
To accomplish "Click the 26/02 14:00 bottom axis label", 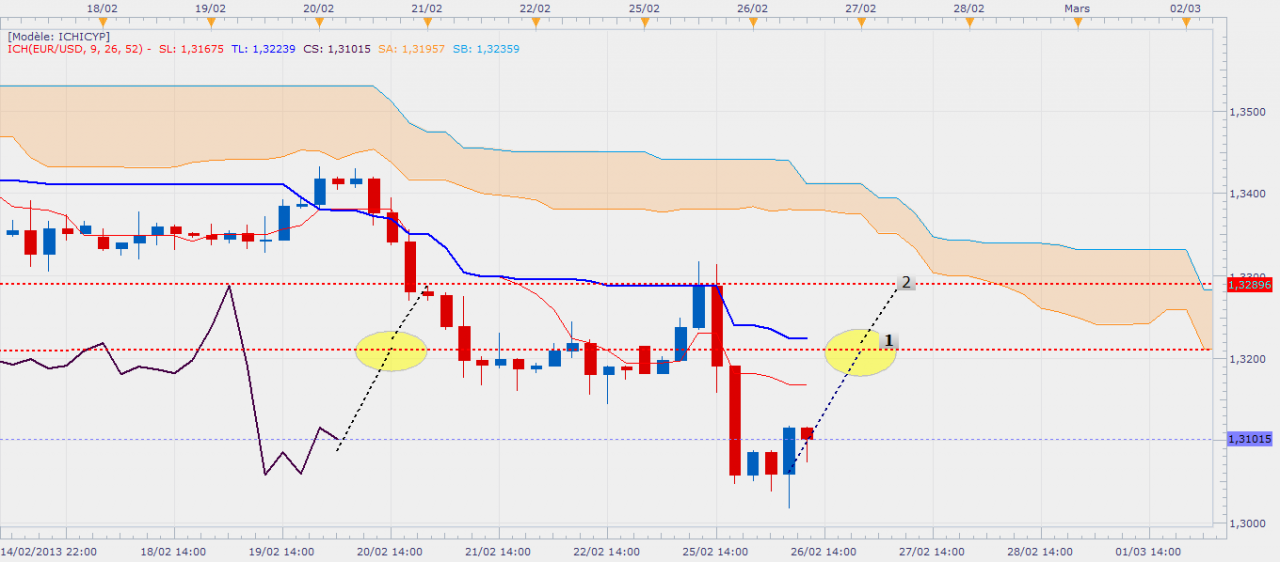I will [x=825, y=551].
